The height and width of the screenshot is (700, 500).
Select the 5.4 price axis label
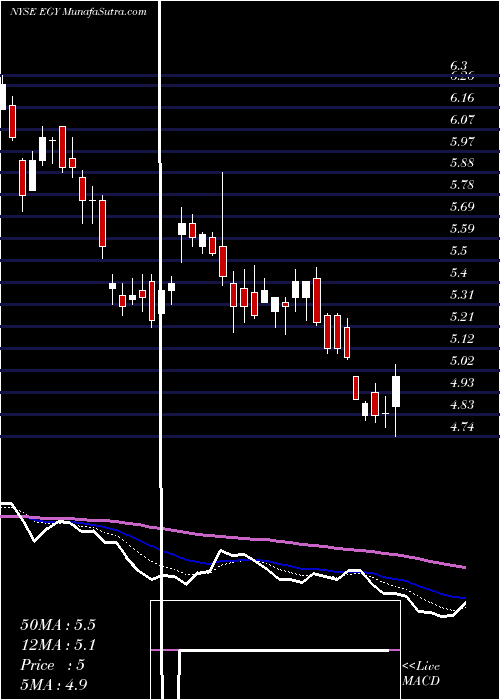(459, 273)
